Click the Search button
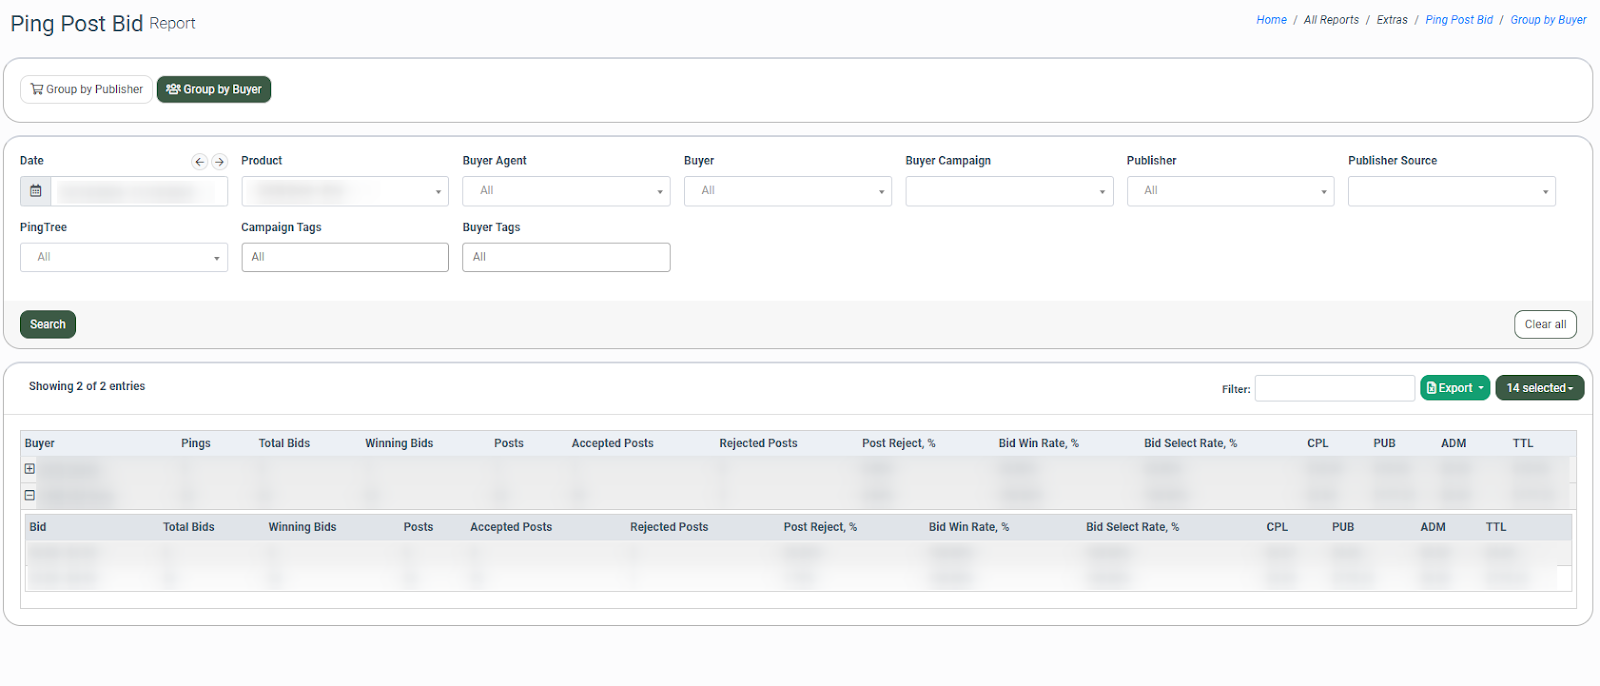 (48, 324)
